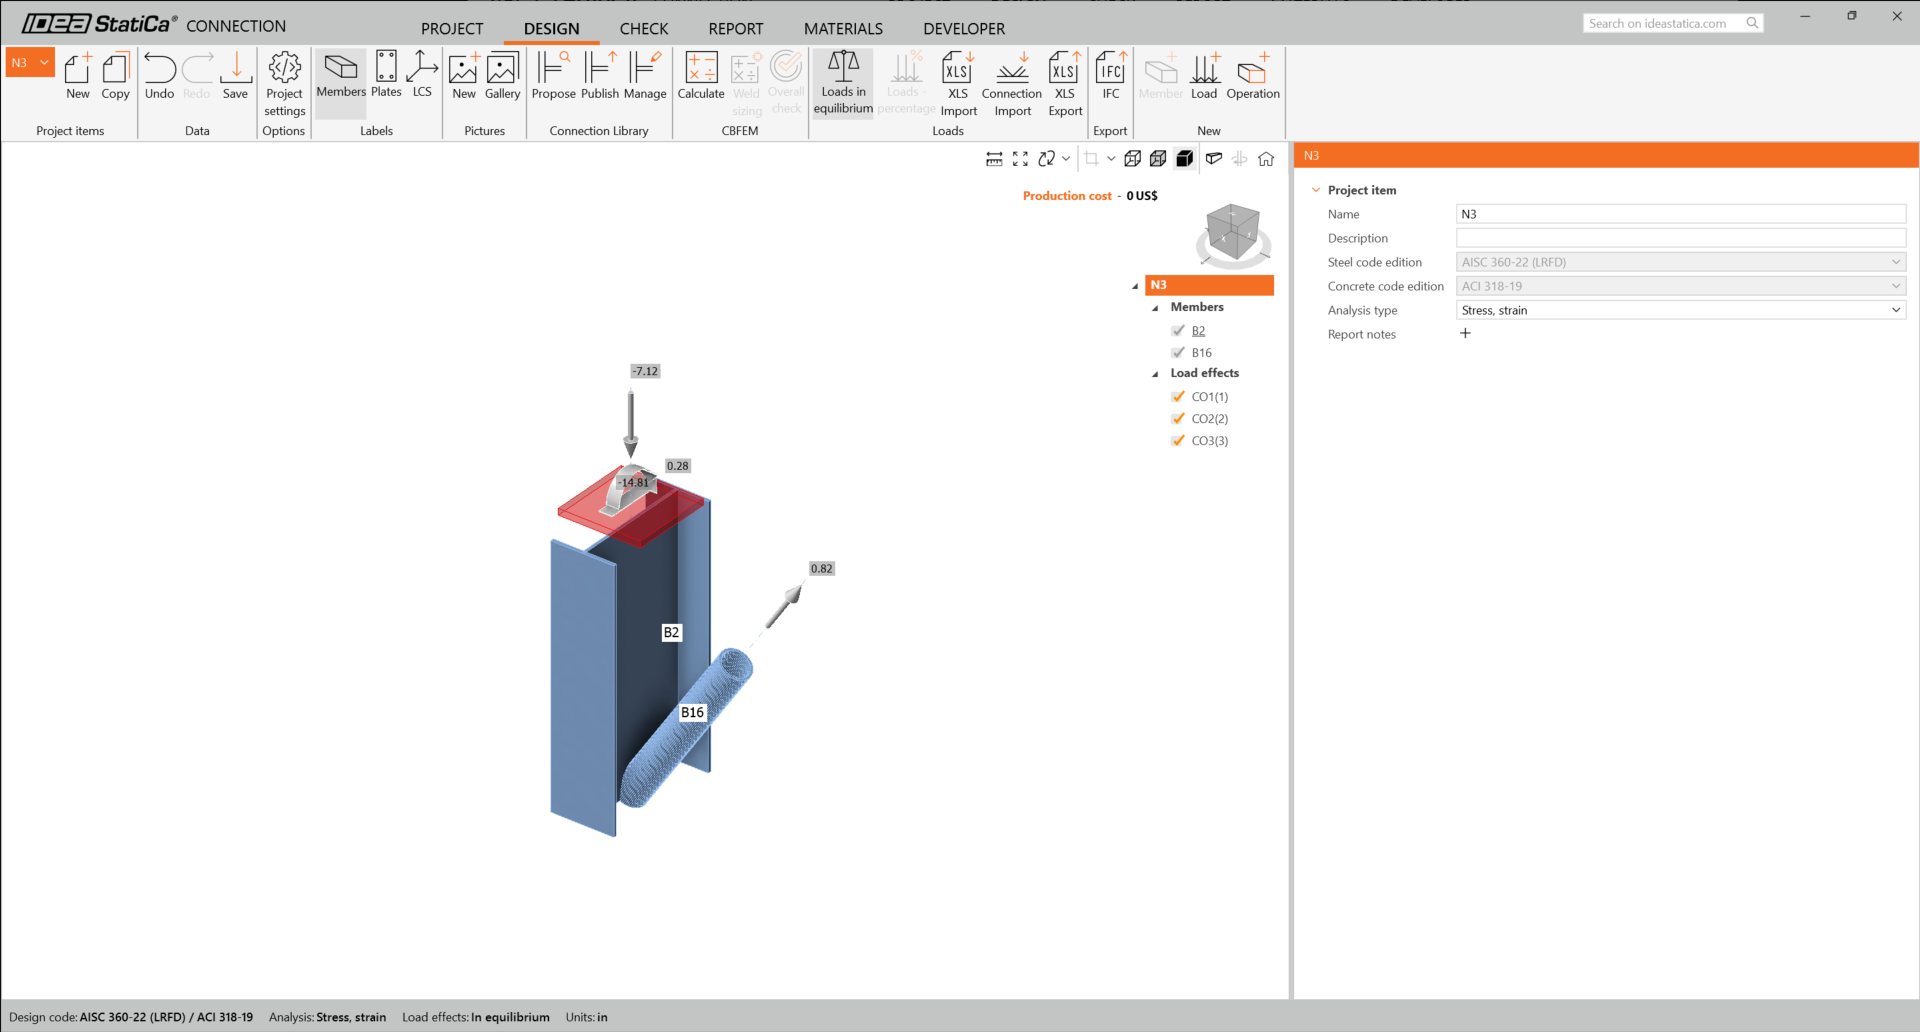Open the picture Gallery
The image size is (1920, 1032).
502,75
